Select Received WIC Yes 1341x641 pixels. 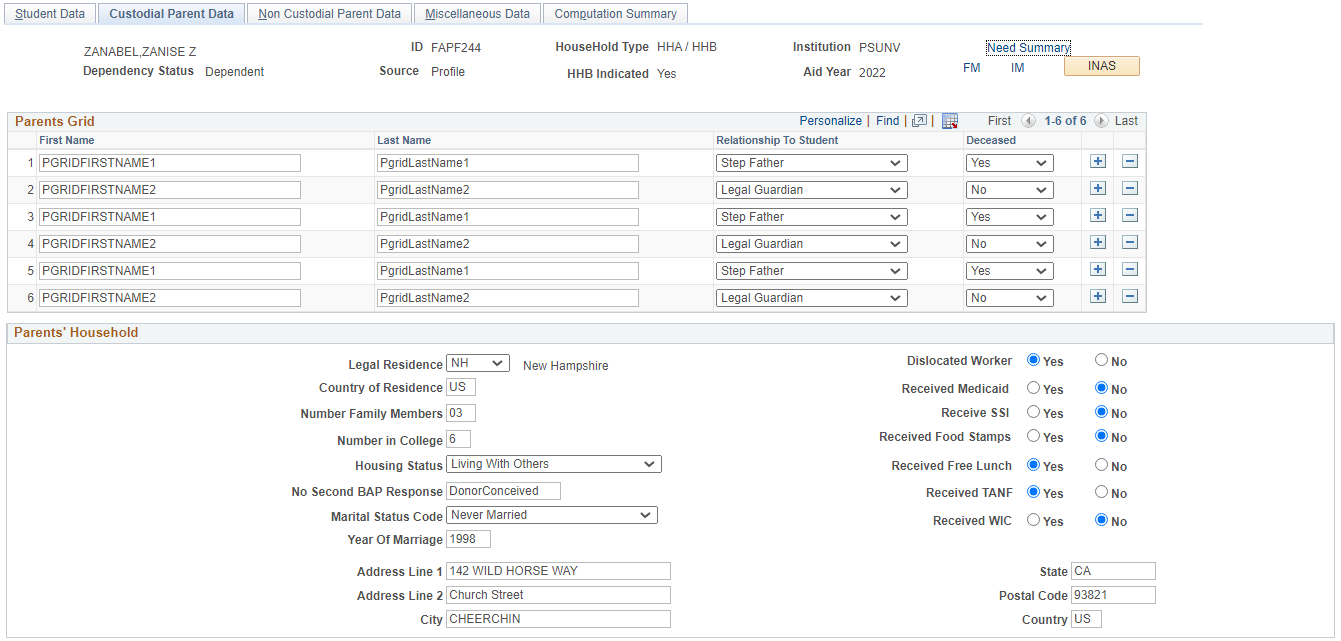click(1034, 520)
